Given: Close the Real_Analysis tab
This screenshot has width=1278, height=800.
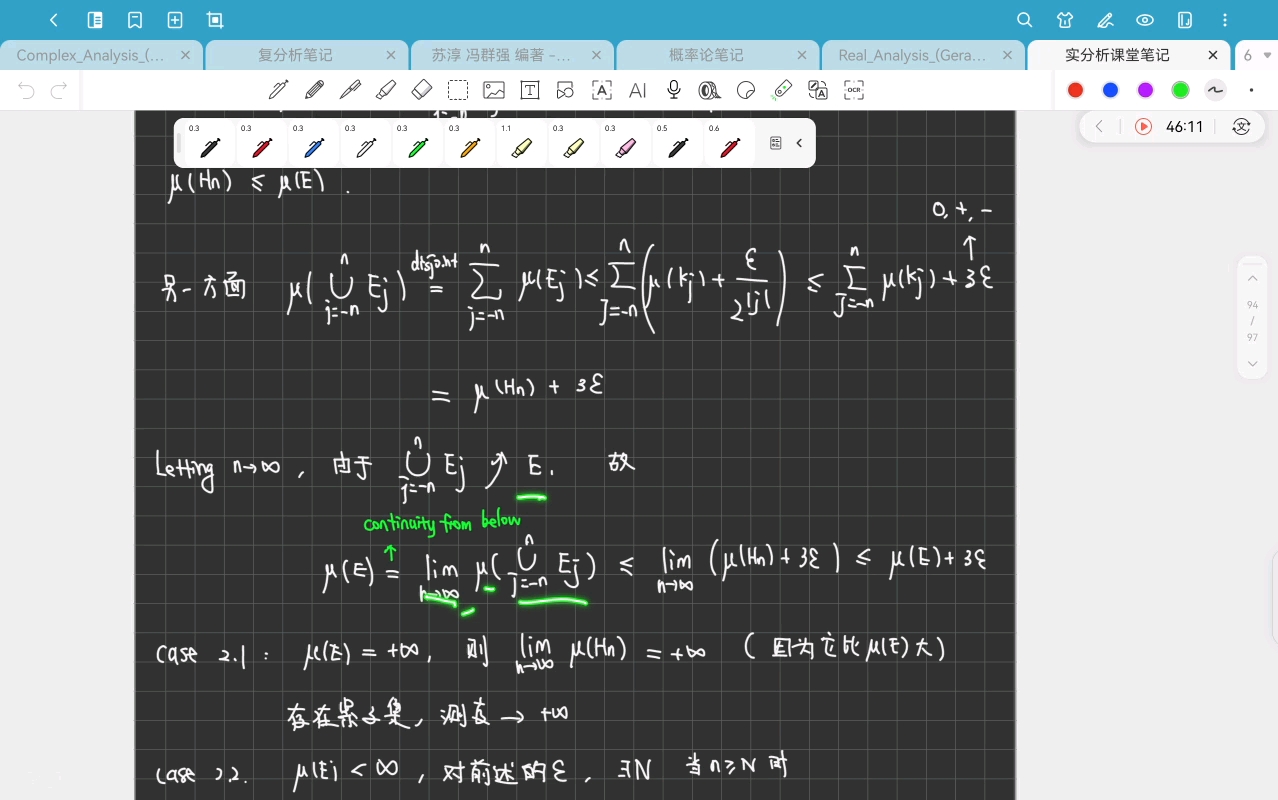Looking at the screenshot, I should [1007, 55].
